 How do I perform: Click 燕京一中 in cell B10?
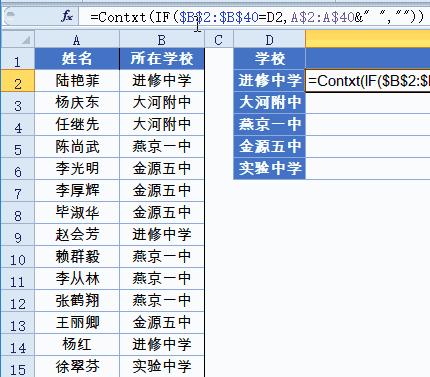(x=162, y=257)
